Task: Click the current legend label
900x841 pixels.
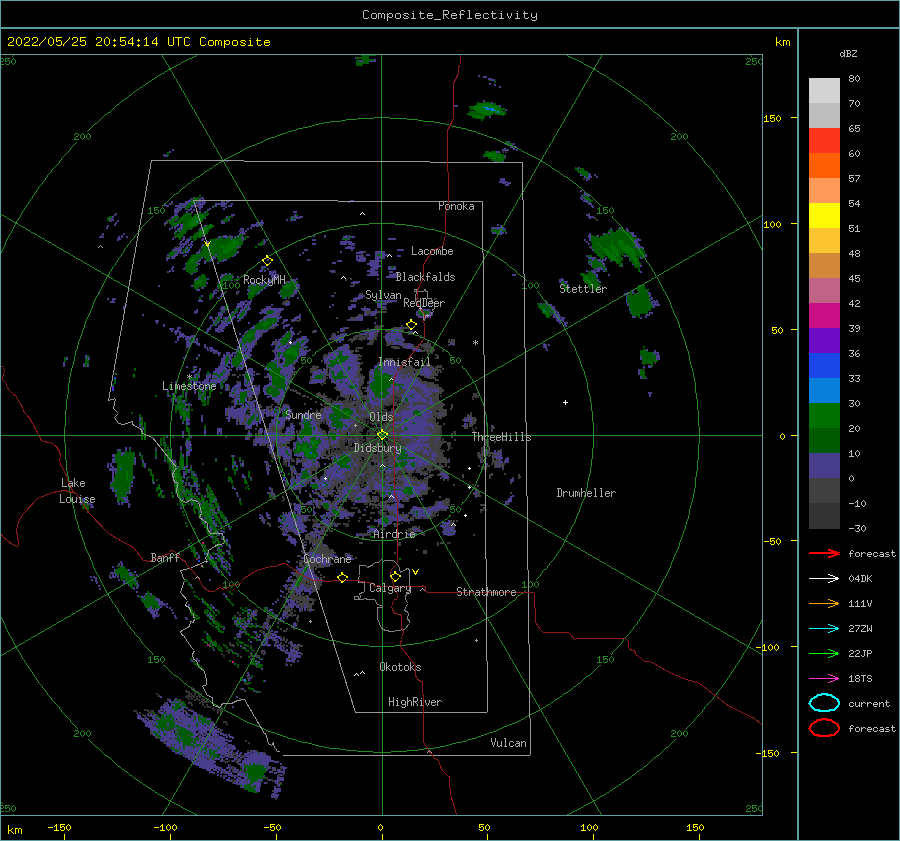Action: (869, 703)
